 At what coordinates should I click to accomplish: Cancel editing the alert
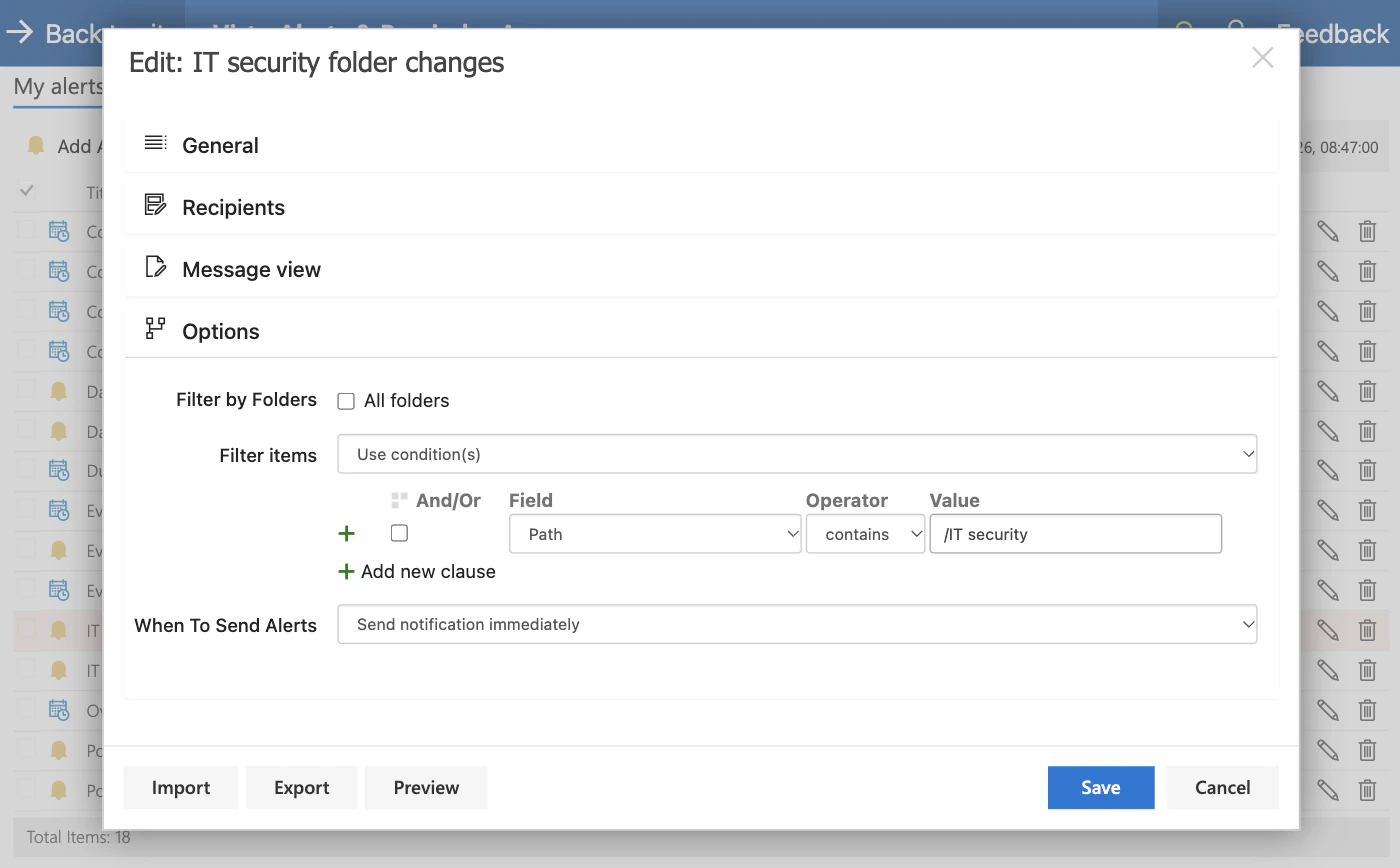coord(1223,788)
